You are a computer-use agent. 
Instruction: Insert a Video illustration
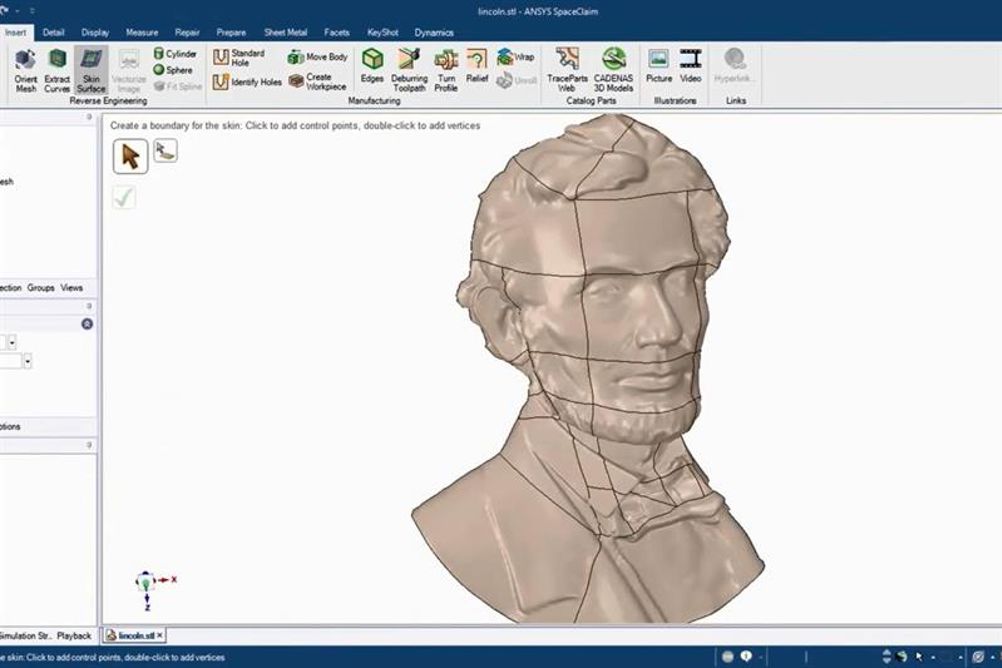pyautogui.click(x=690, y=66)
